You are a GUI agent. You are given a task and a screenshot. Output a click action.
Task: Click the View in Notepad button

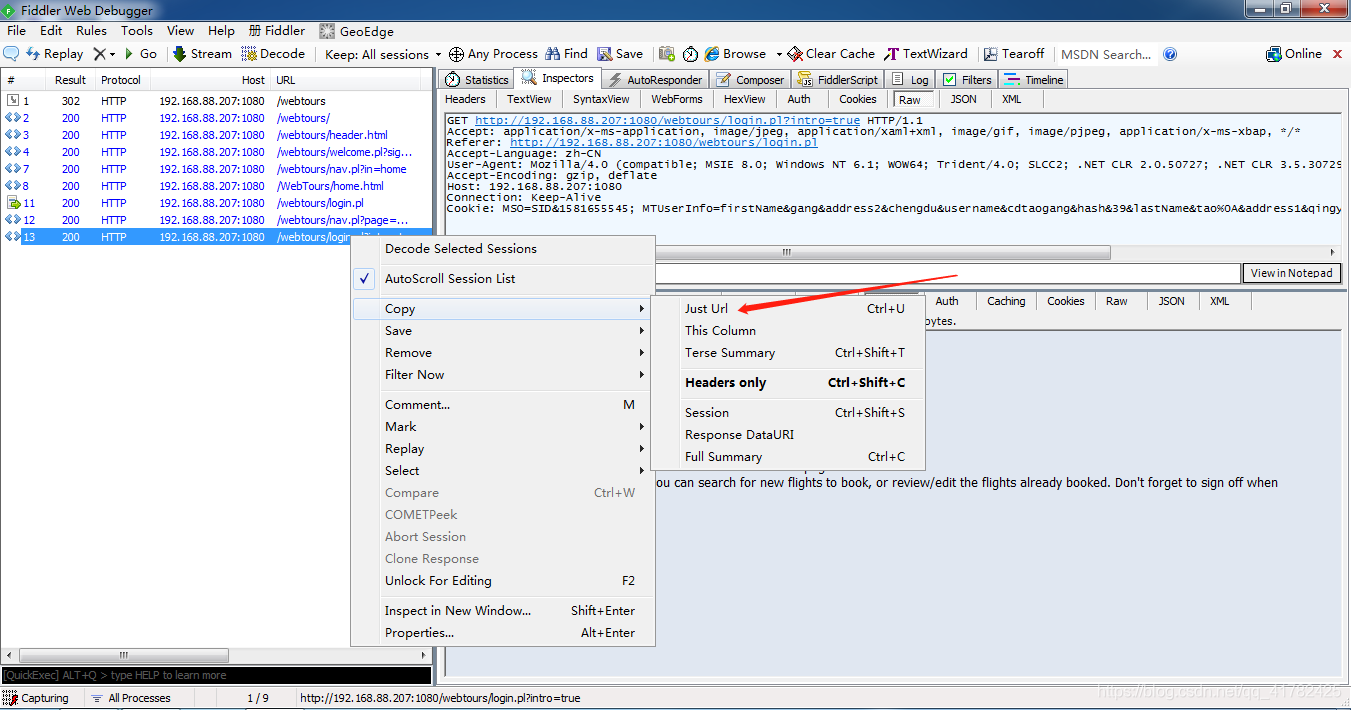[1291, 273]
